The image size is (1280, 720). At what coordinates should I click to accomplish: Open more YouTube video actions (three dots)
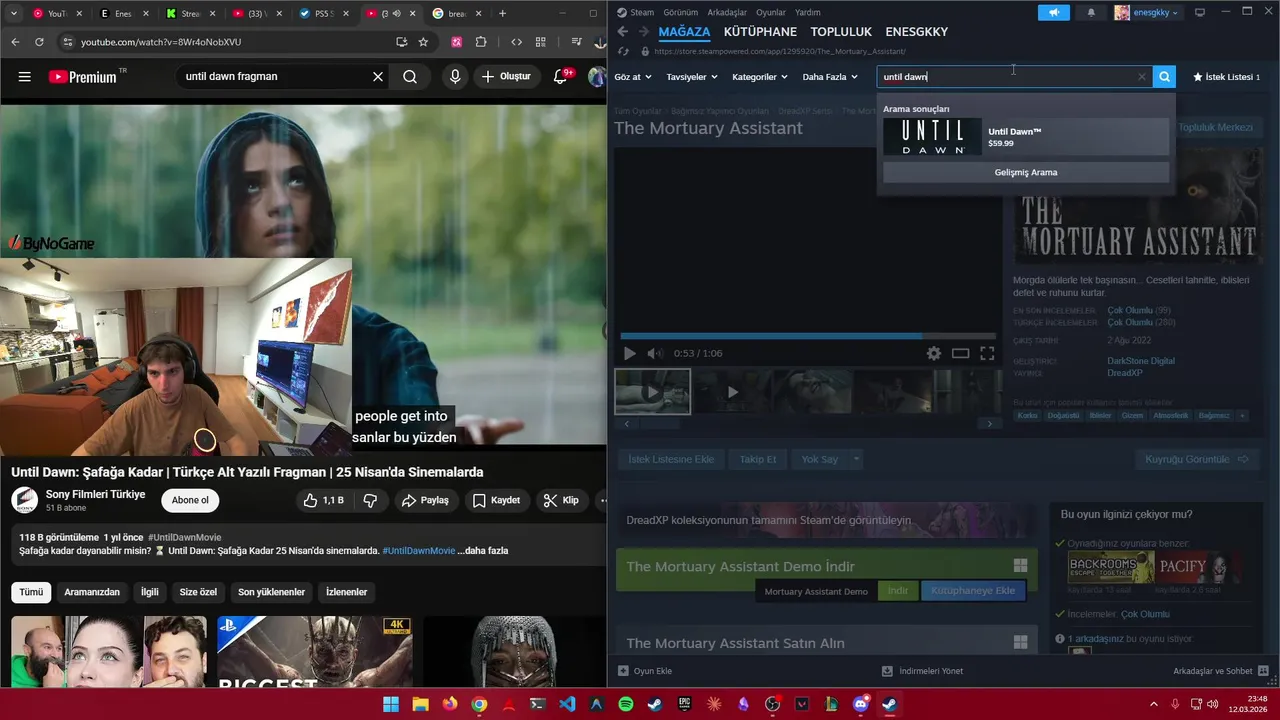click(602, 500)
